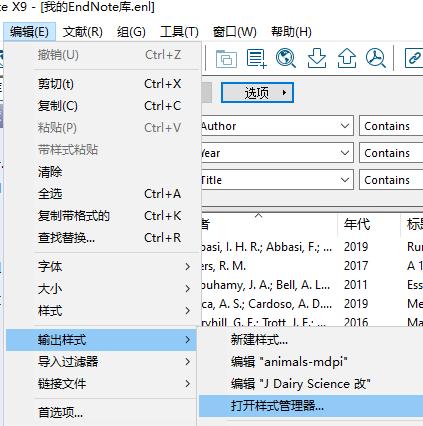Viewport: 423px width, 426px height.
Task: Choose 新建样式... from submenu
Action: coord(311,340)
